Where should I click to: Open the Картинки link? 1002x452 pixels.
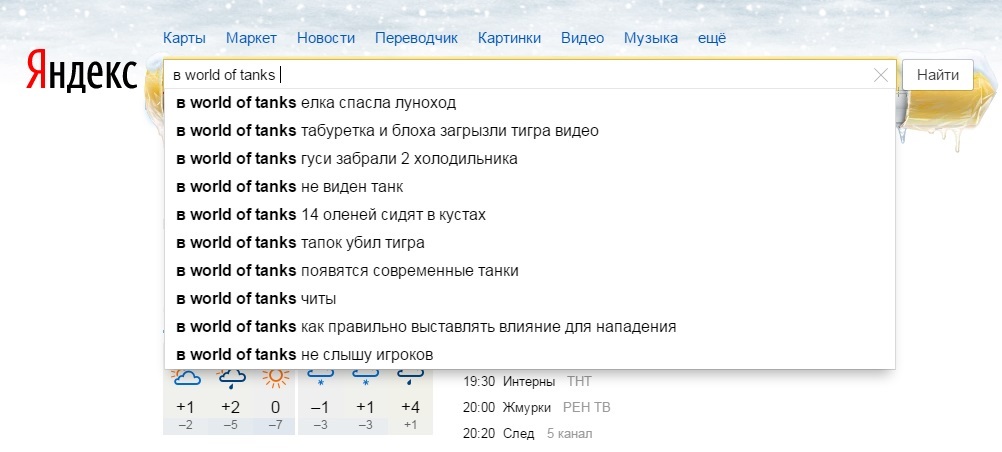click(509, 38)
